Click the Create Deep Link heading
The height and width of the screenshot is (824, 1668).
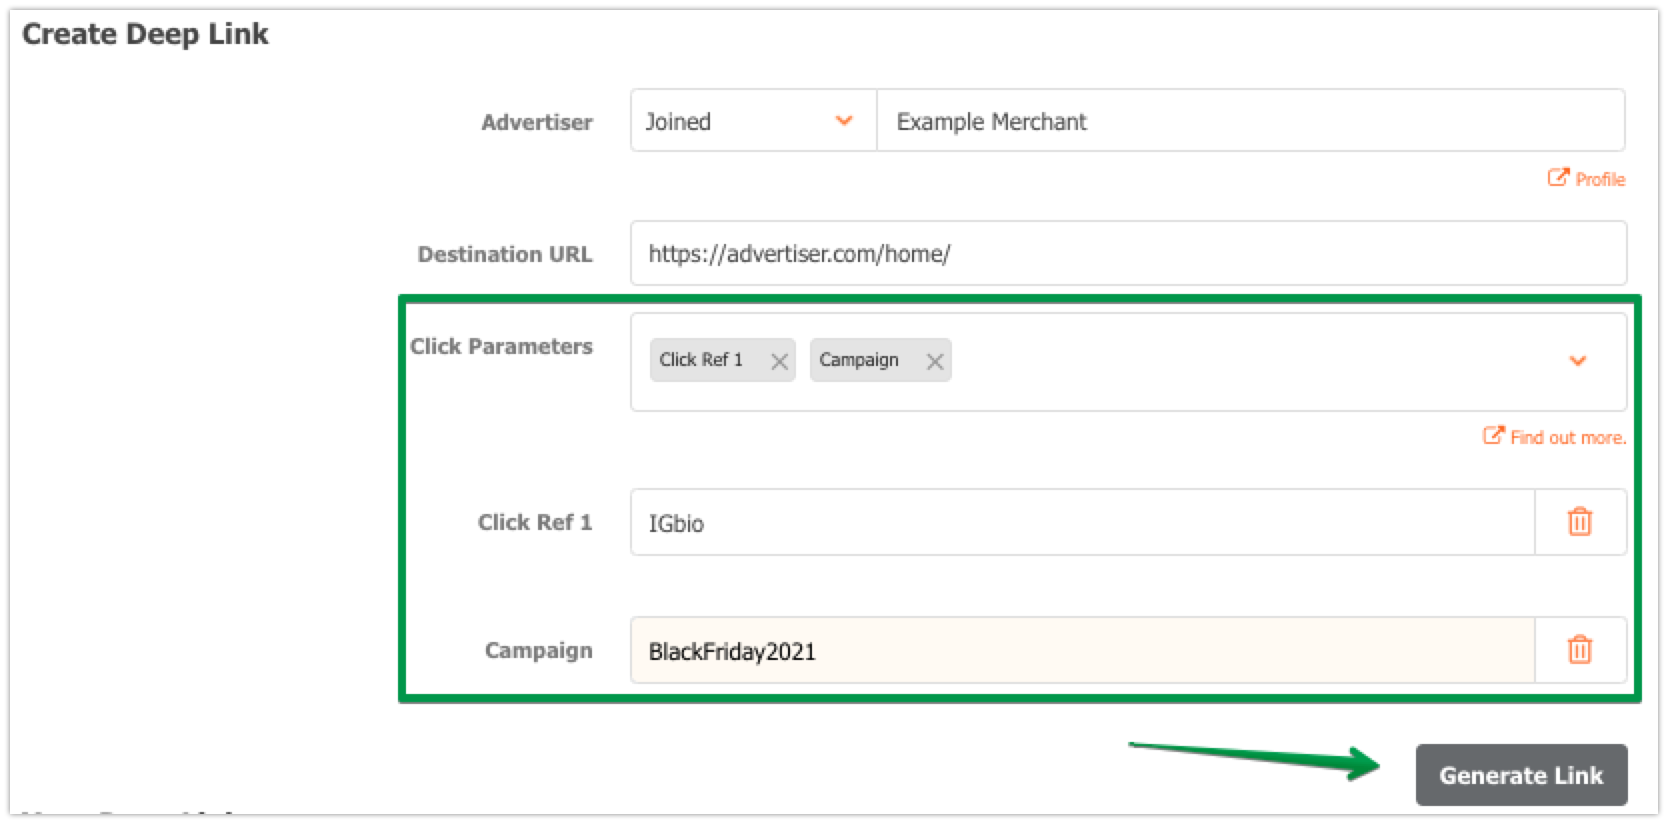click(145, 34)
